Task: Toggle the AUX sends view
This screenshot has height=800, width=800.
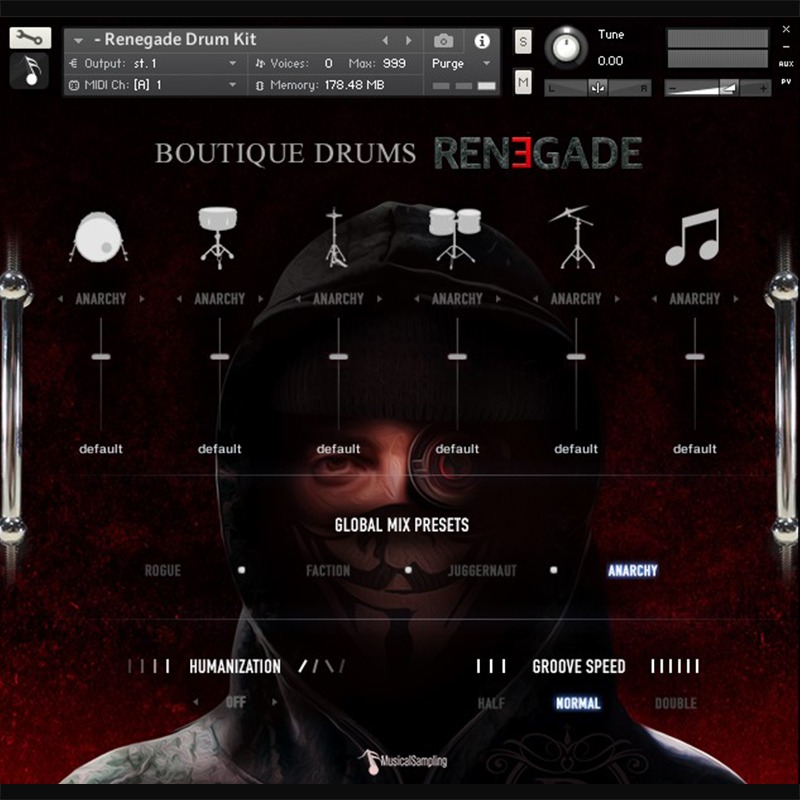Action: tap(786, 64)
